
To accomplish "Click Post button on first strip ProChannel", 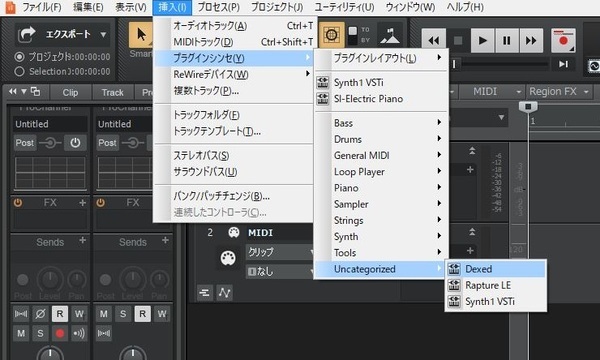I will pos(25,143).
